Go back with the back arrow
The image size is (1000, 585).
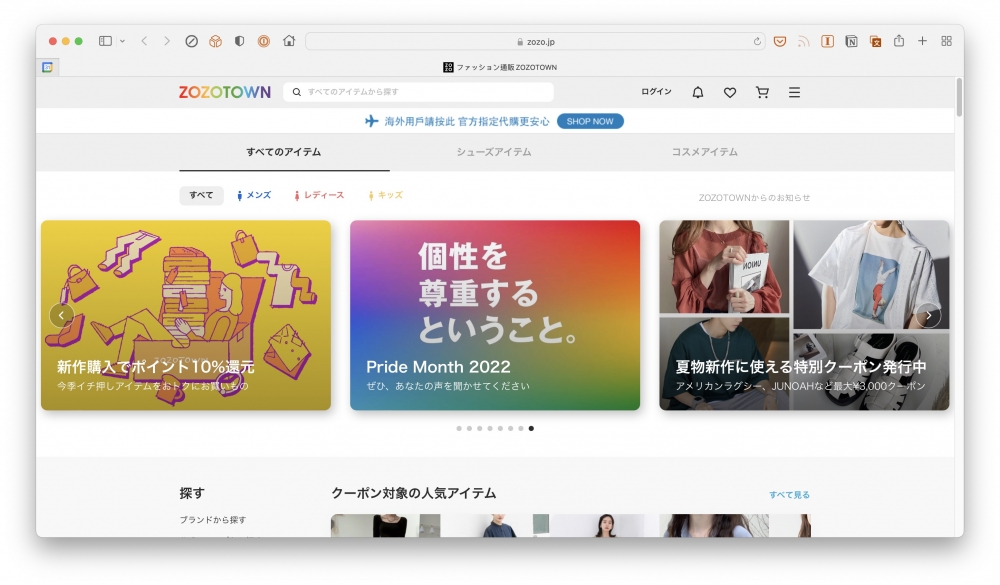(x=144, y=41)
